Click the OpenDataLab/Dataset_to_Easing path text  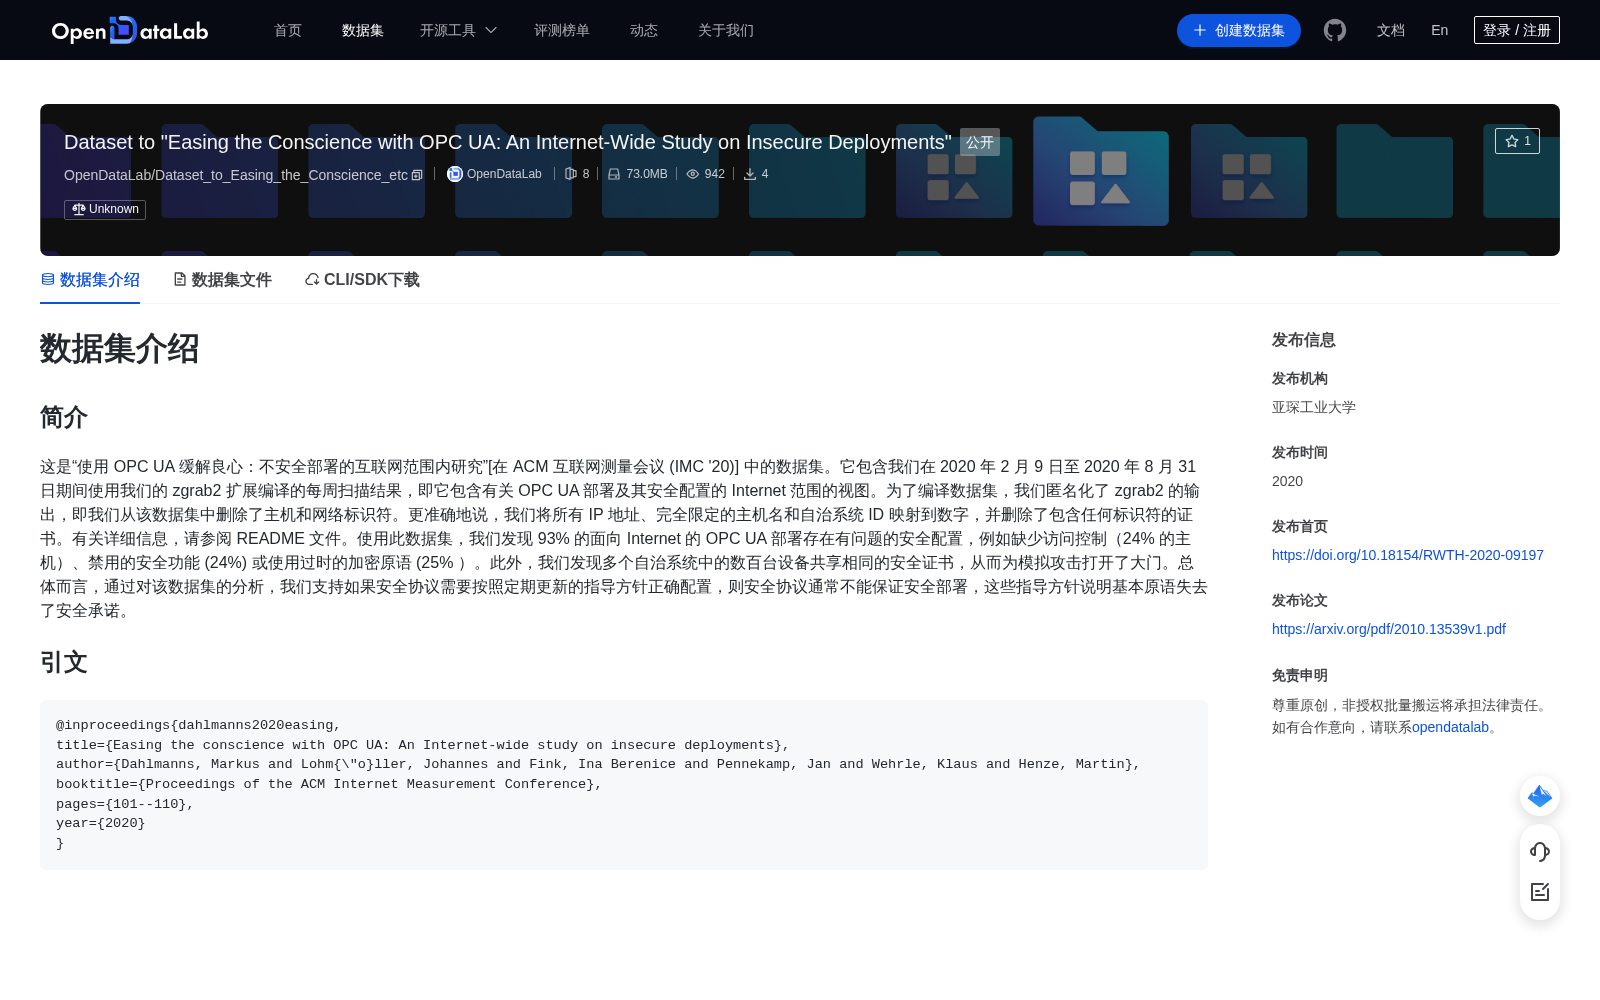pyautogui.click(x=236, y=175)
